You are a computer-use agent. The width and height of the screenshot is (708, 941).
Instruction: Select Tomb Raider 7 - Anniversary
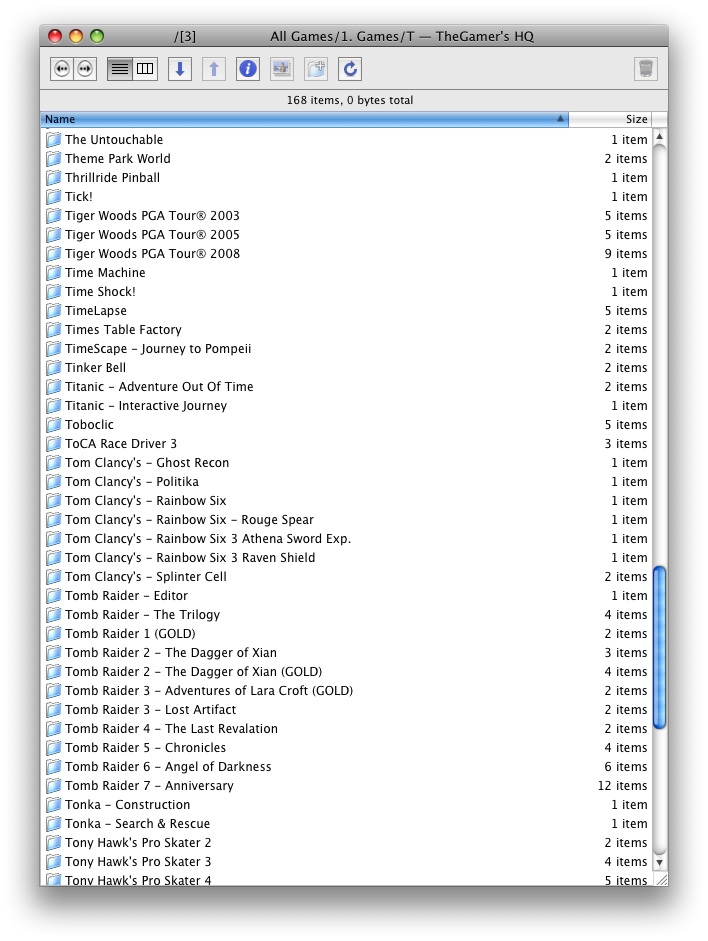click(x=149, y=786)
